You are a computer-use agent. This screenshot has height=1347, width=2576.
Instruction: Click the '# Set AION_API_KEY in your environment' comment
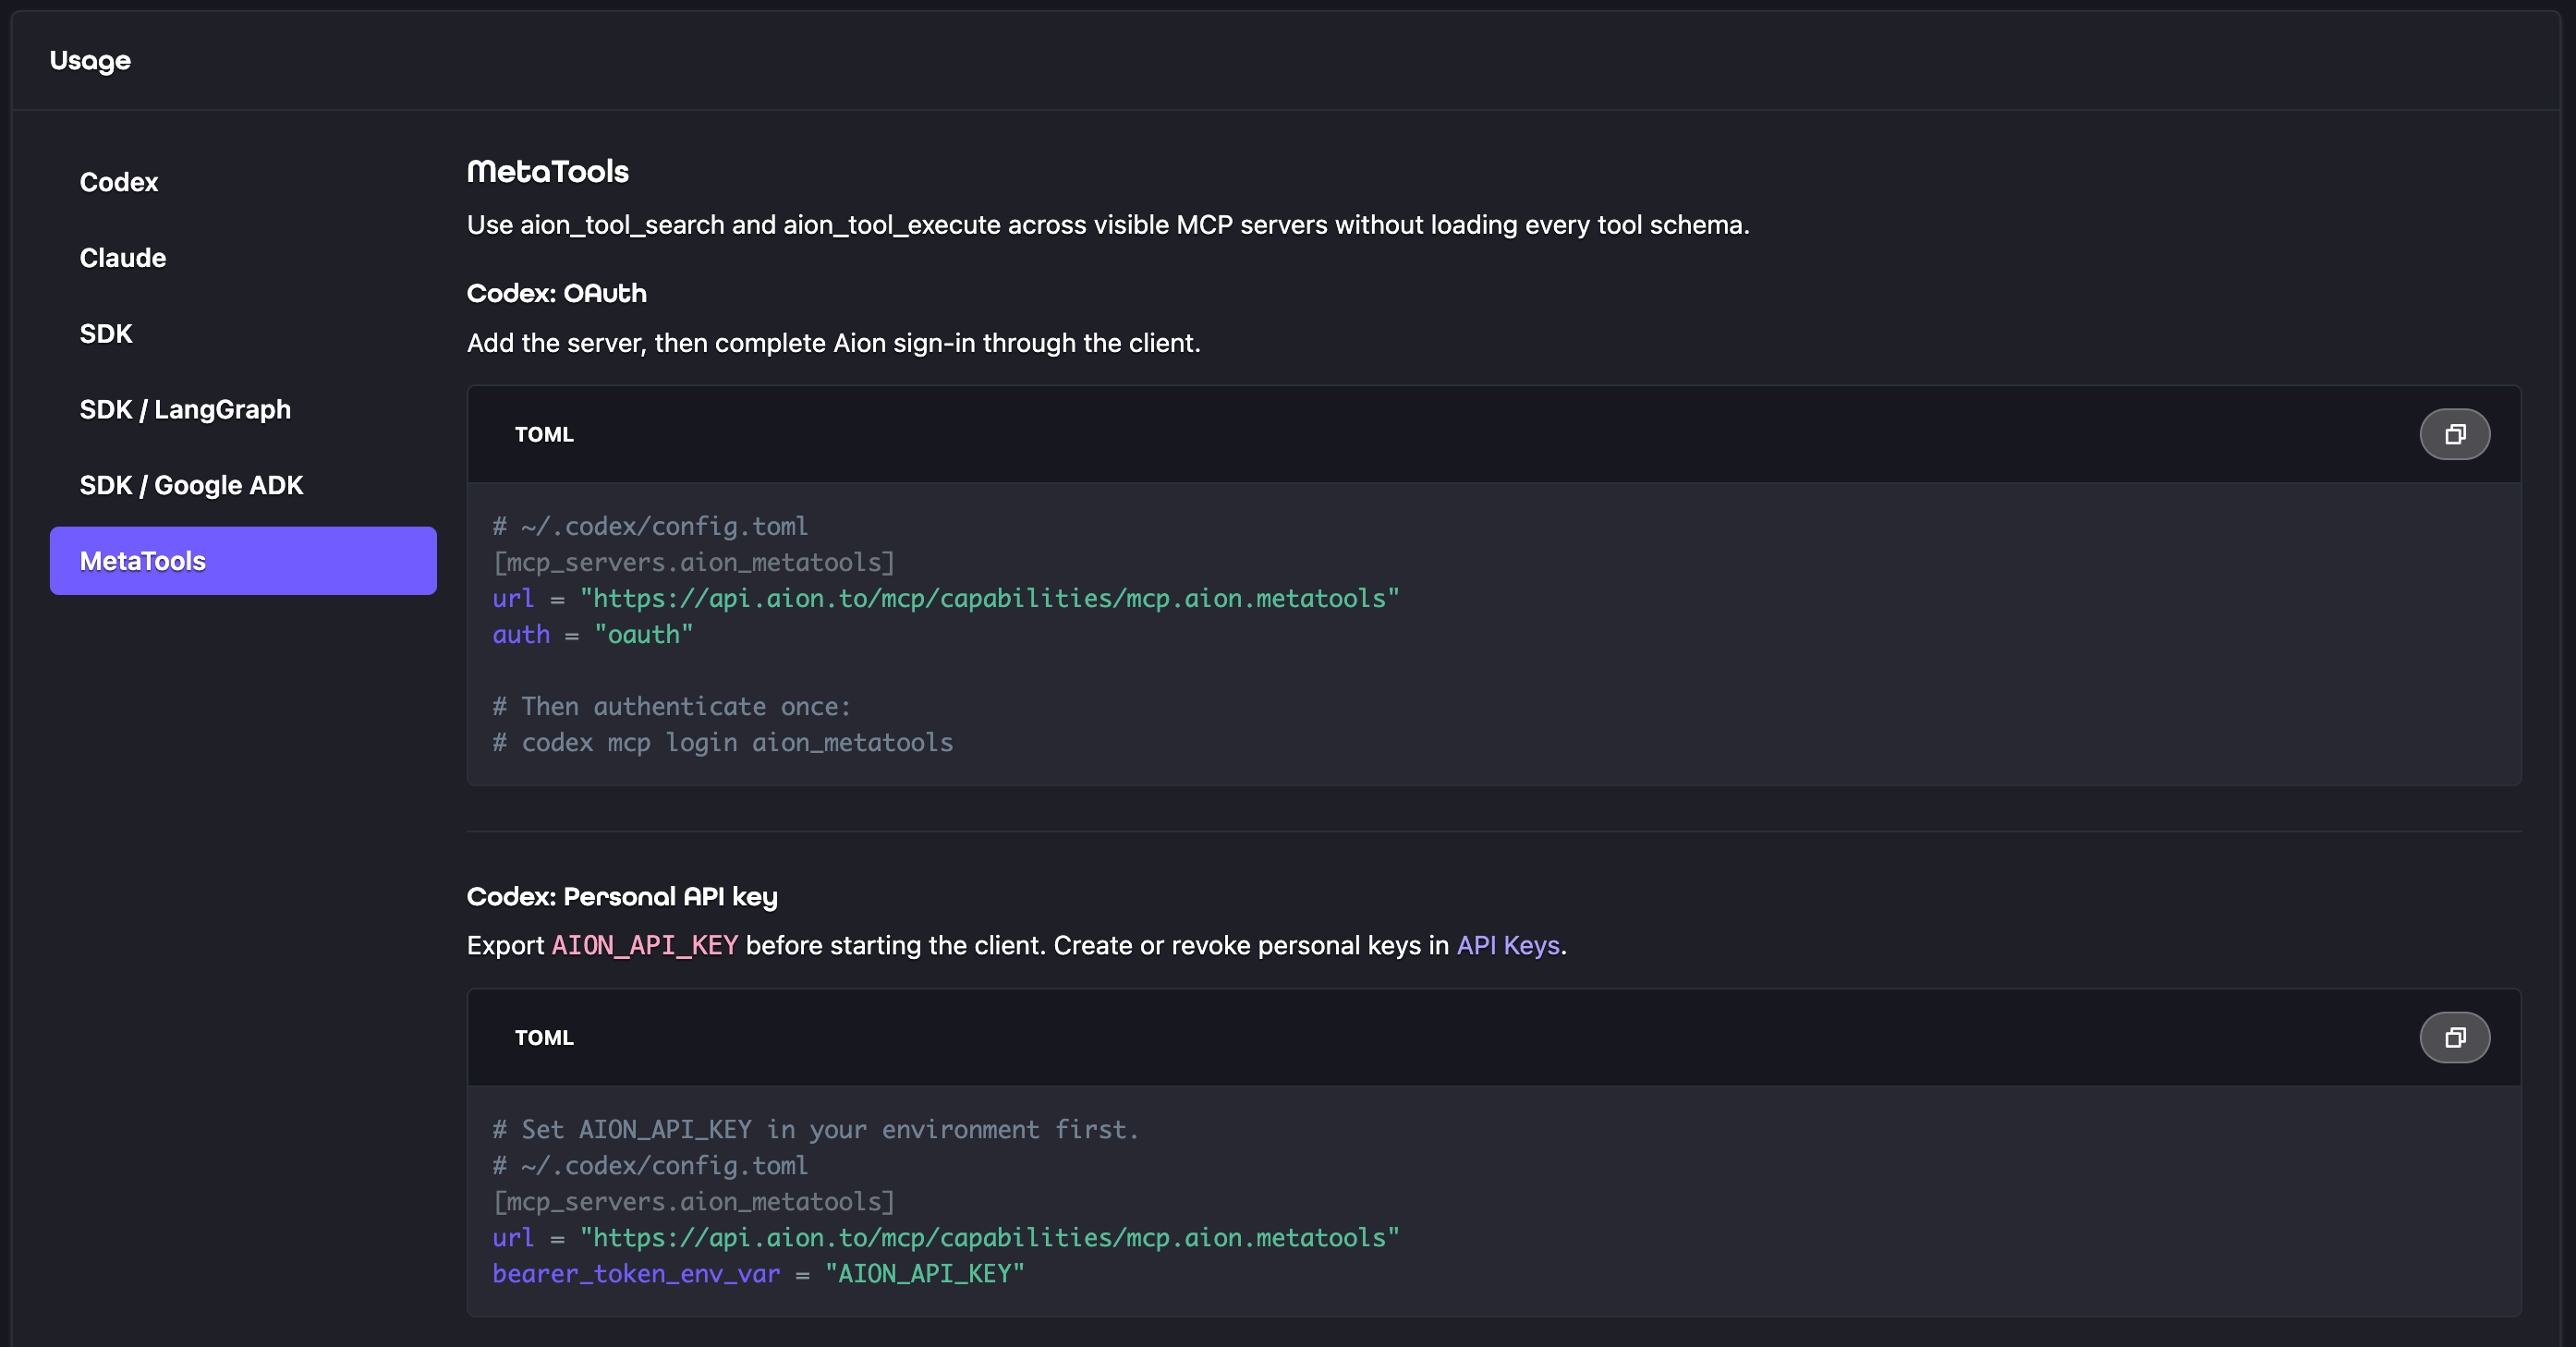click(x=815, y=1129)
